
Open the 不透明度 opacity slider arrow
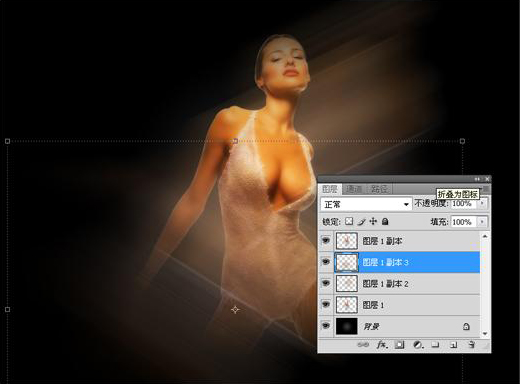pos(482,203)
